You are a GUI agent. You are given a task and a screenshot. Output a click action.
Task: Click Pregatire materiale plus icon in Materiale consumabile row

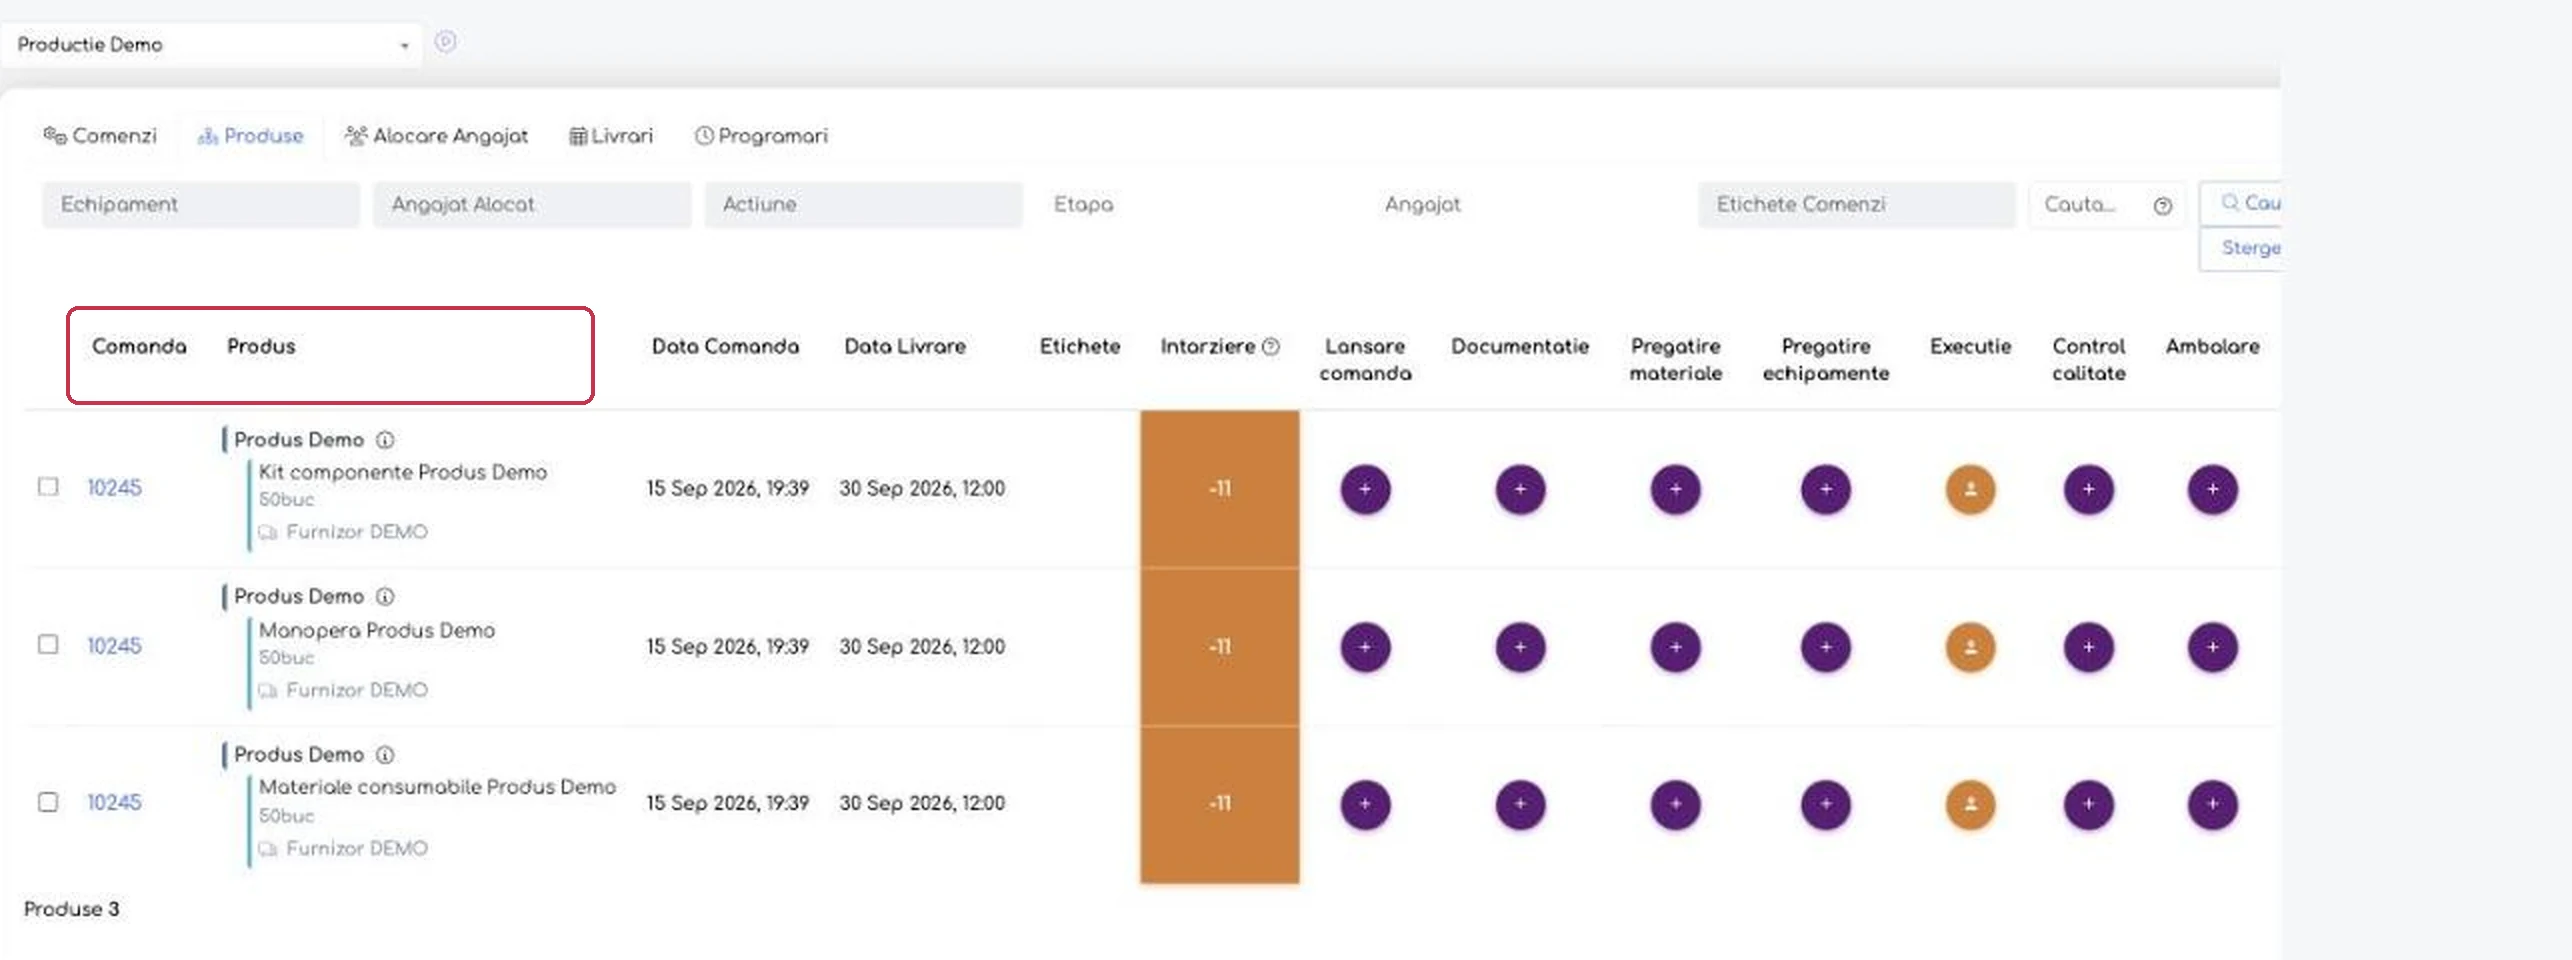point(1676,804)
